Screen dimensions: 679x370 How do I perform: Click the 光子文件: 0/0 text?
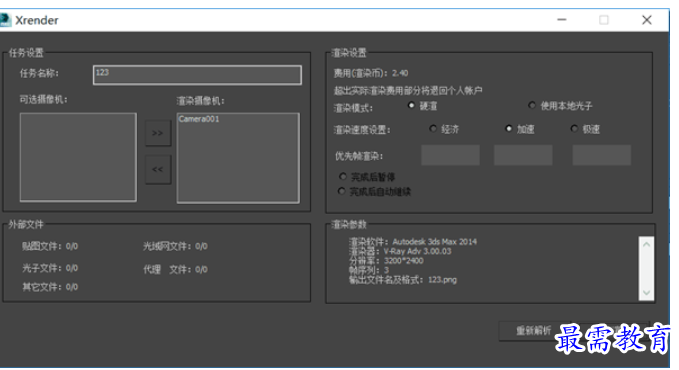tap(50, 268)
